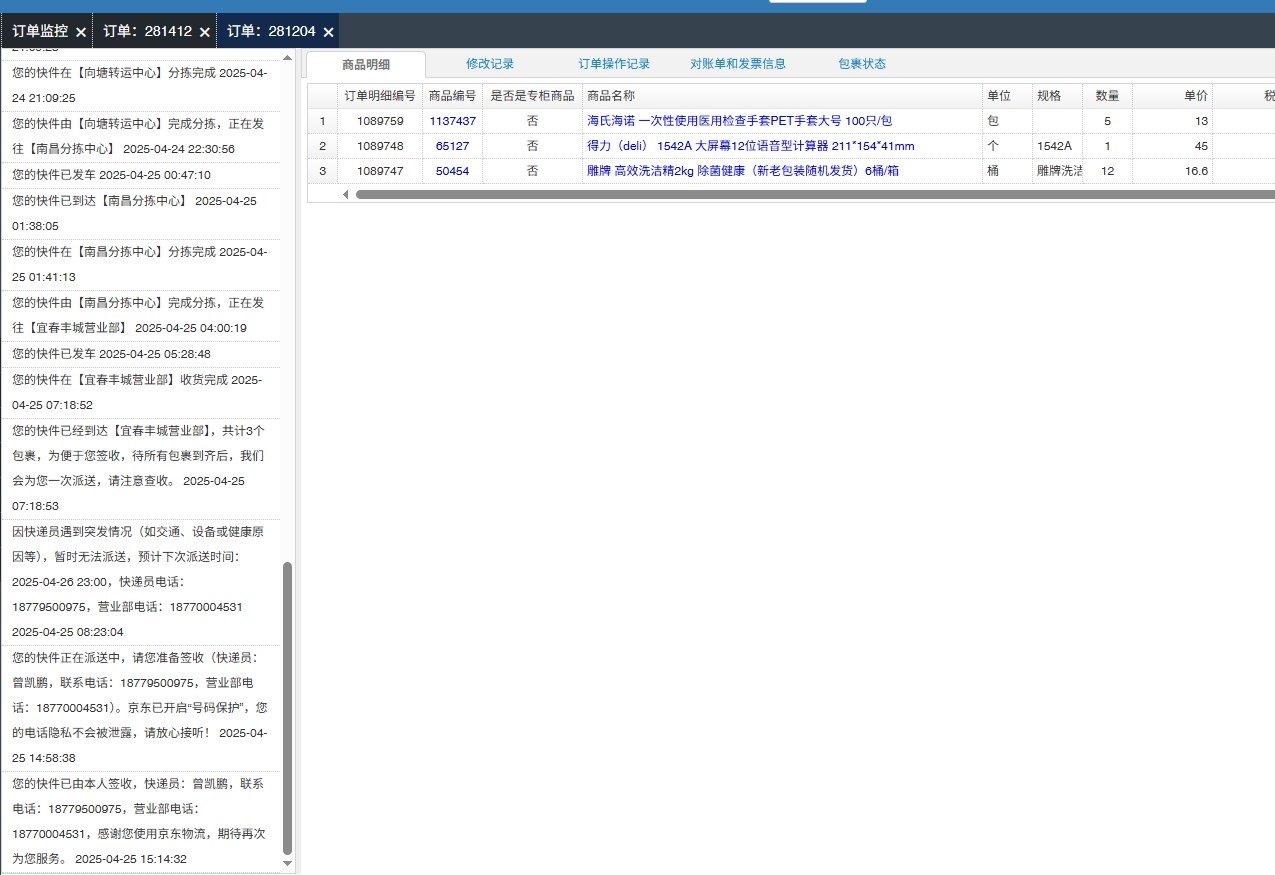This screenshot has width=1275, height=875.
Task: Click the tracking log scroll-up arrow
Action: pos(288,57)
